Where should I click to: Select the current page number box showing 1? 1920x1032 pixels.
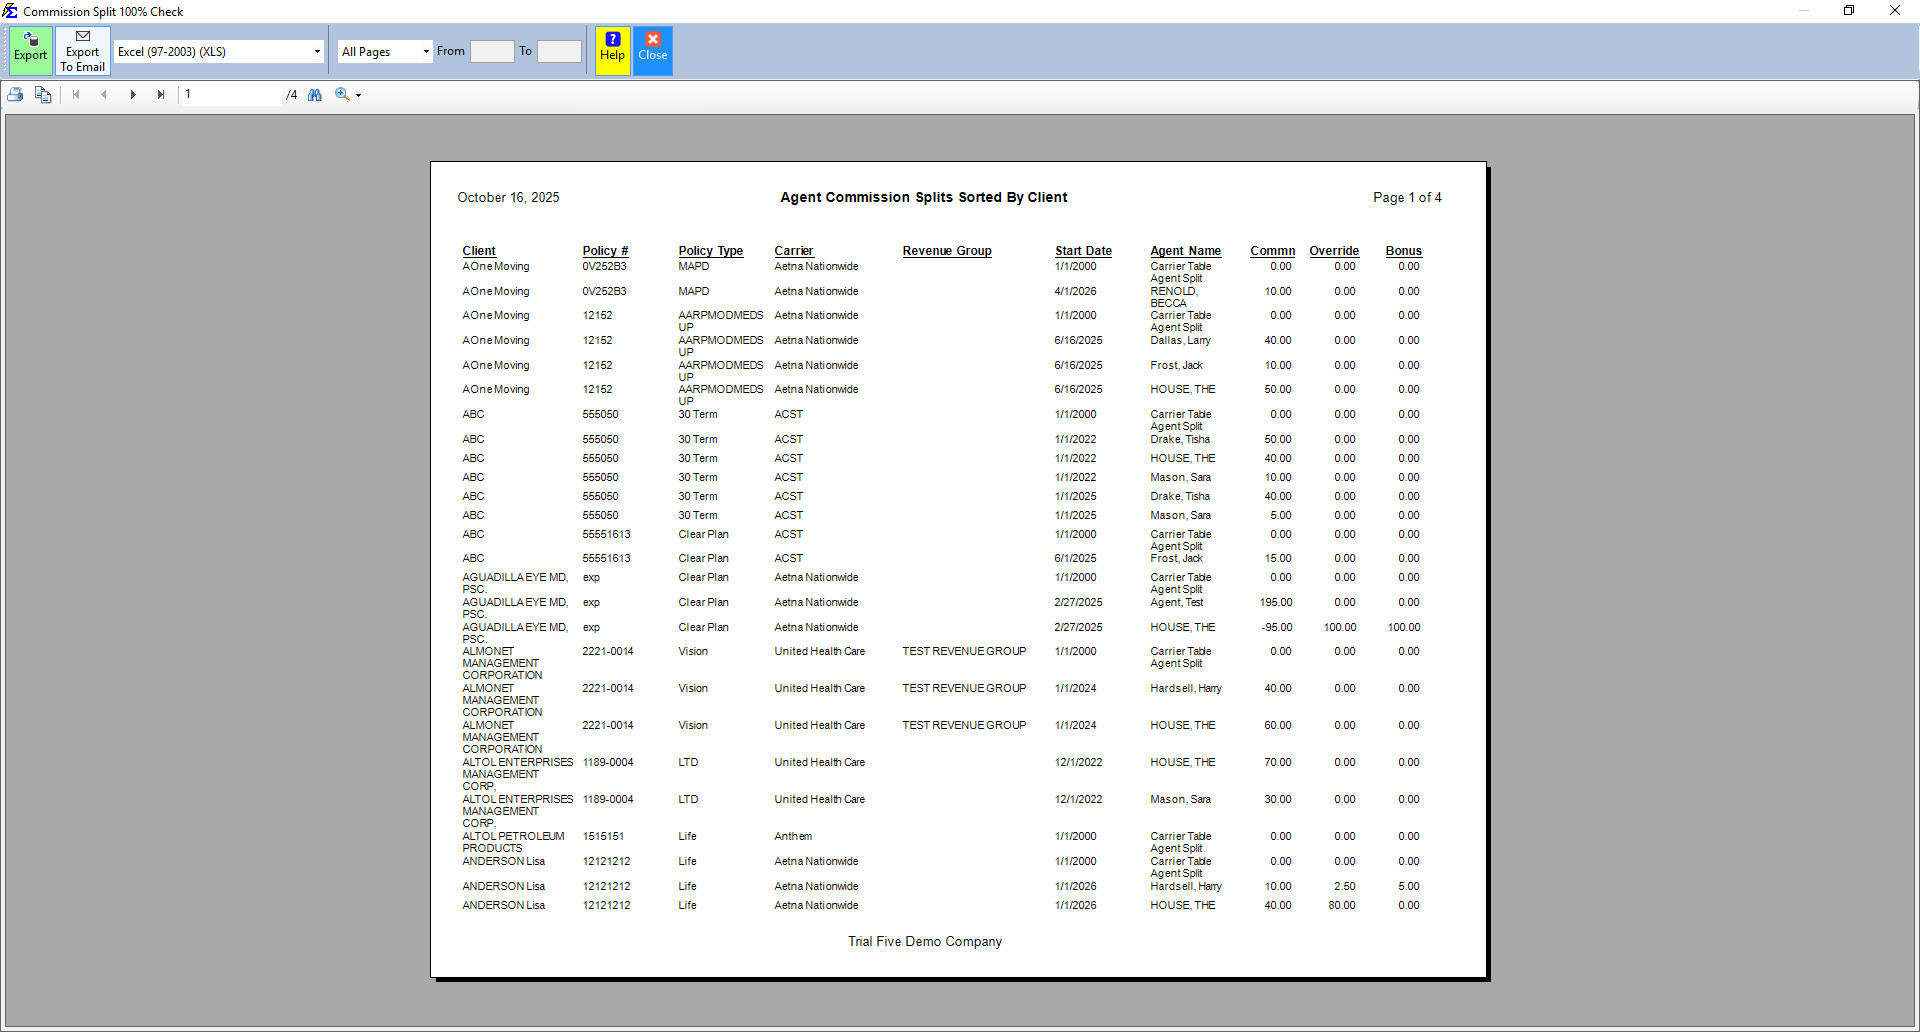(x=230, y=94)
